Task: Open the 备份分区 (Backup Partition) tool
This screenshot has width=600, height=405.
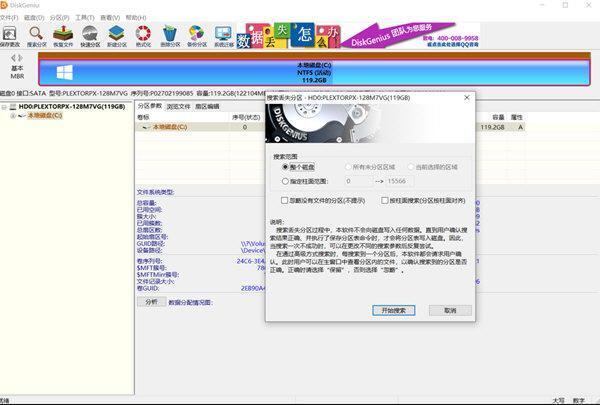Action: pos(198,38)
